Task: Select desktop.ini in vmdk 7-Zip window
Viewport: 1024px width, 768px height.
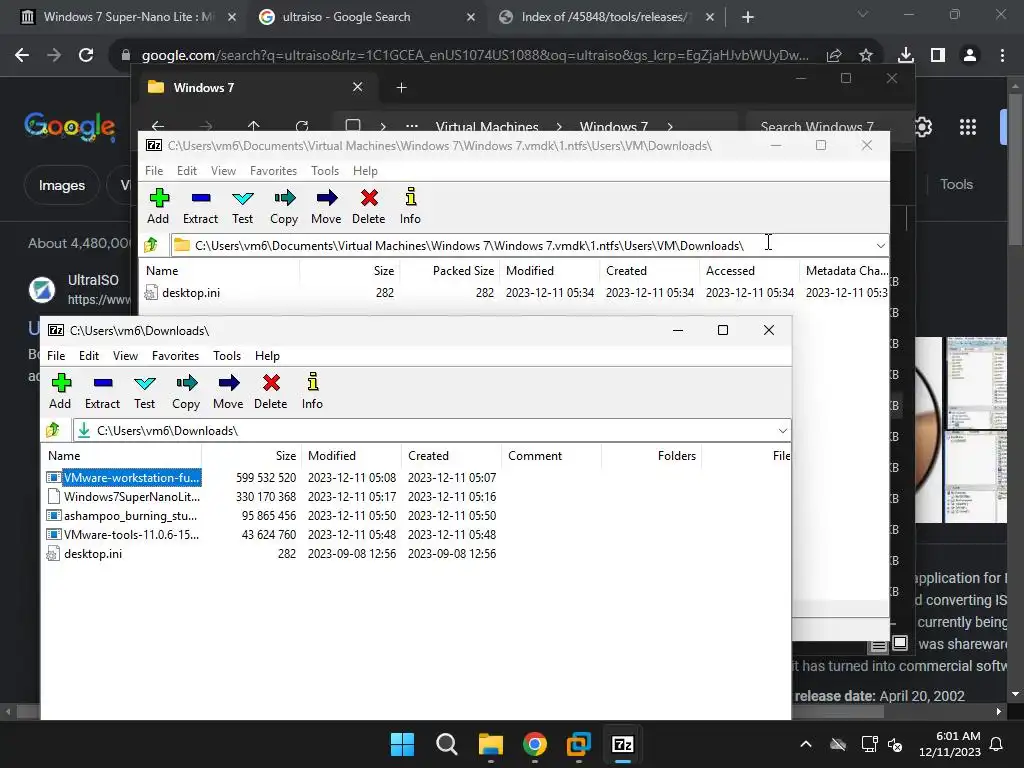Action: (x=191, y=293)
